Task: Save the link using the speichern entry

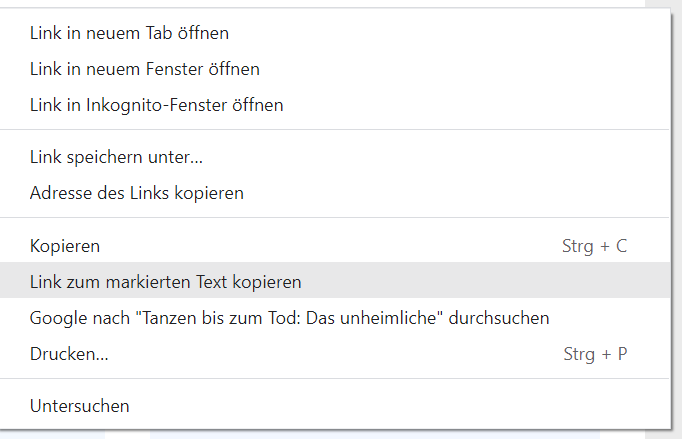Action: click(117, 157)
